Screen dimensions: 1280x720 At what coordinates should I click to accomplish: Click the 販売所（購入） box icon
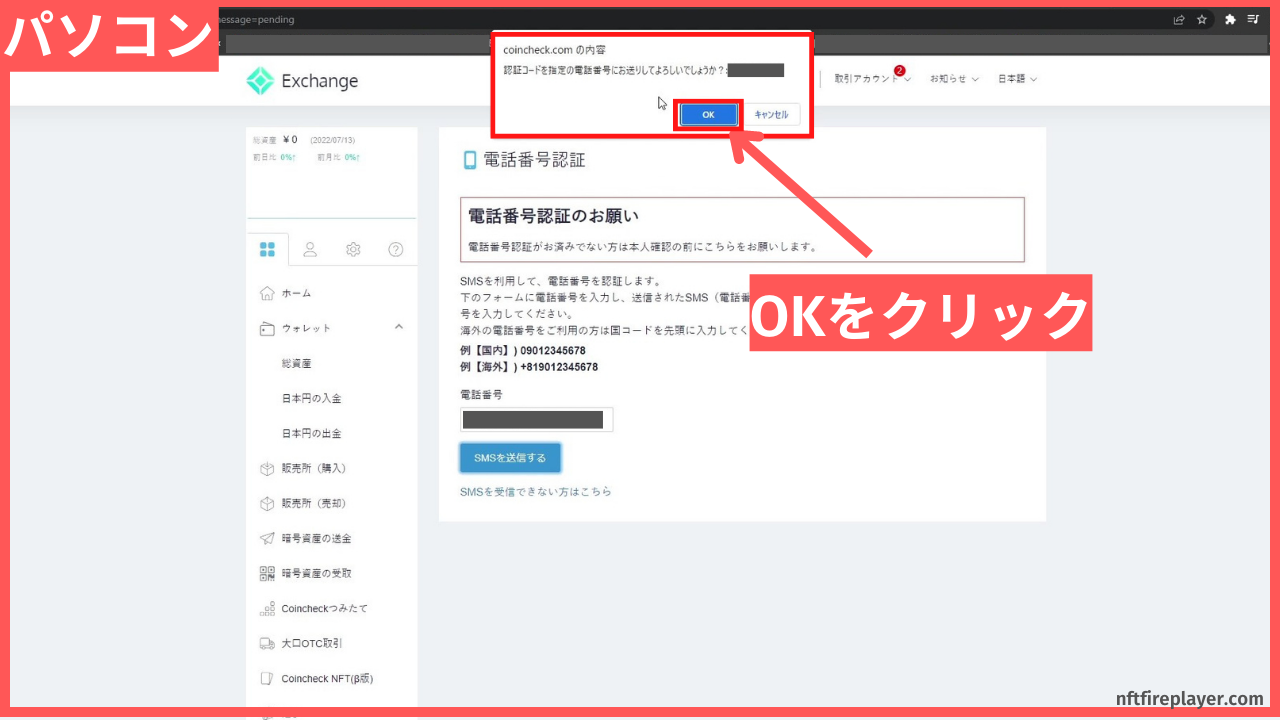click(x=267, y=468)
